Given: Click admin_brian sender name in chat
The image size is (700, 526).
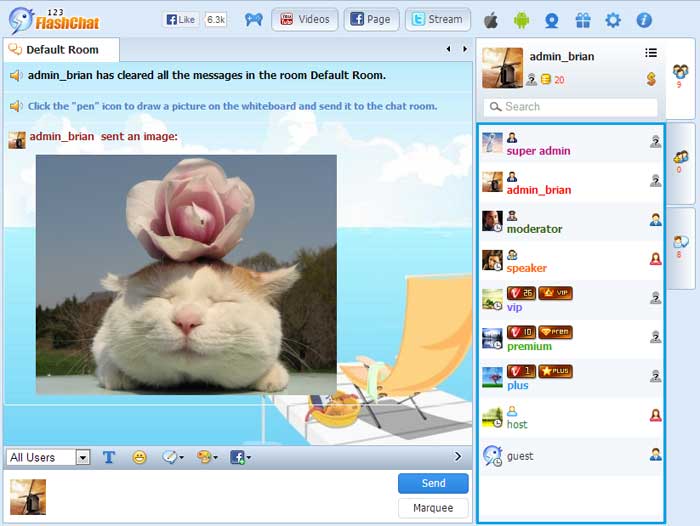Looking at the screenshot, I should [x=62, y=136].
